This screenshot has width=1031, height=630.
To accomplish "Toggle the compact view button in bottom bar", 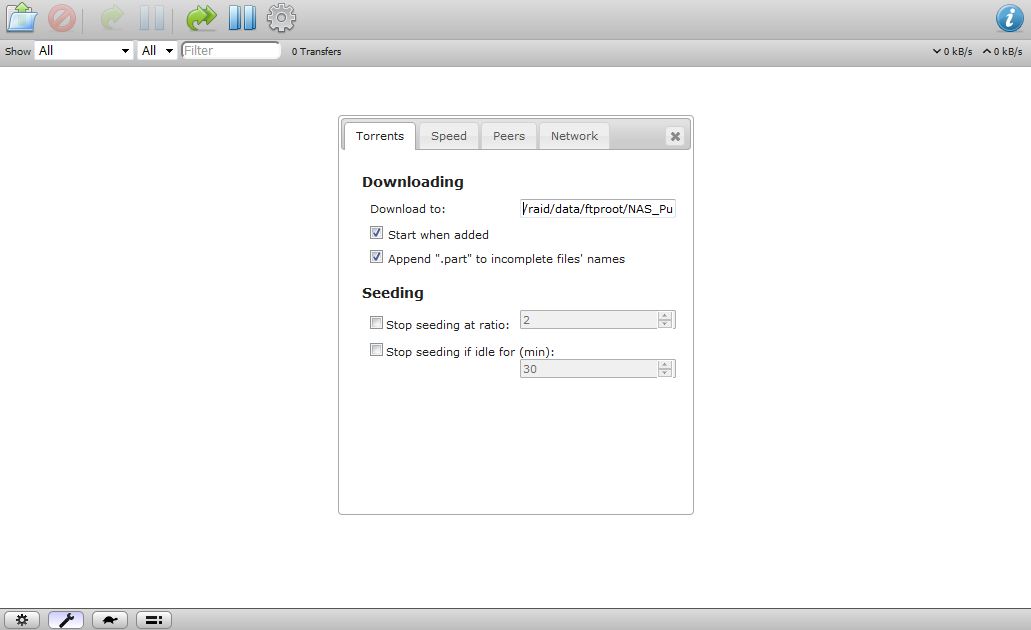I will point(154,619).
